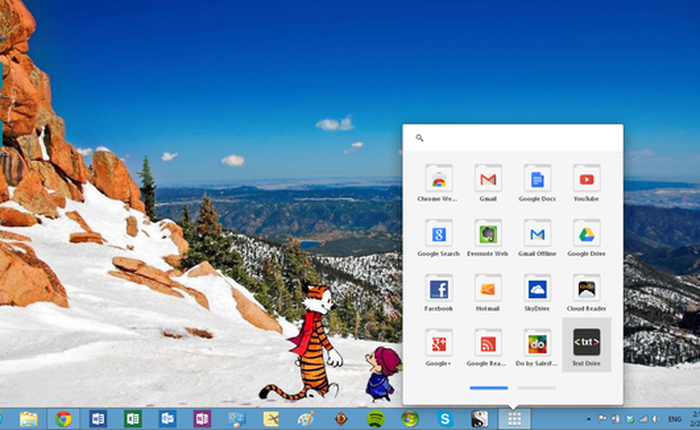Click the Chrome App Launcher grid taskbar button

(514, 419)
